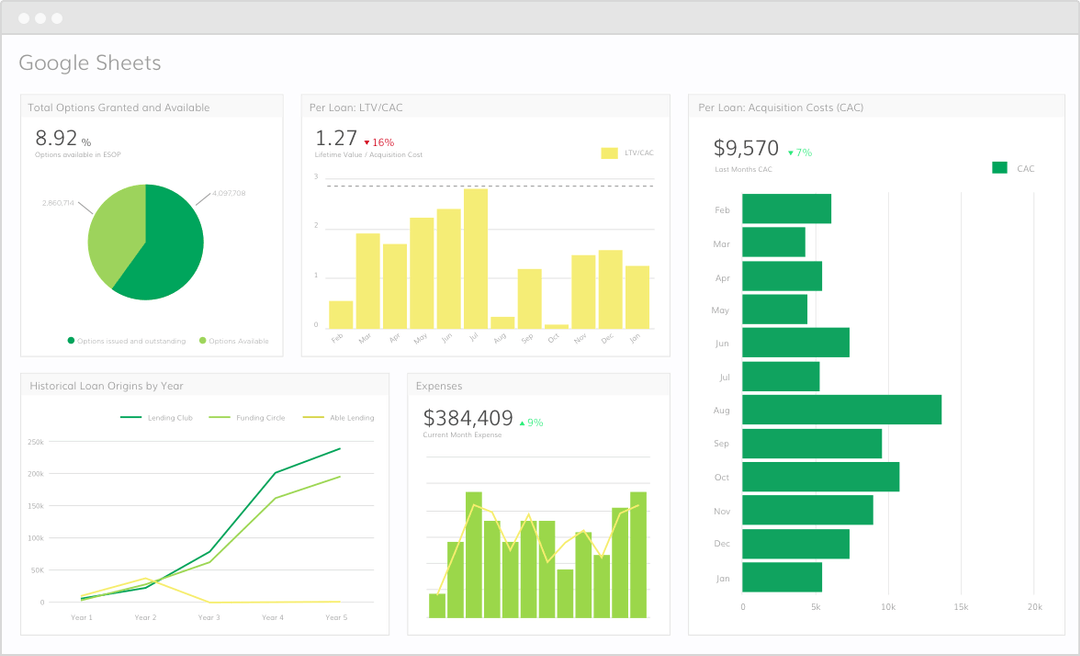Click the "Historical Loan Origins by Year" title

click(x=107, y=385)
